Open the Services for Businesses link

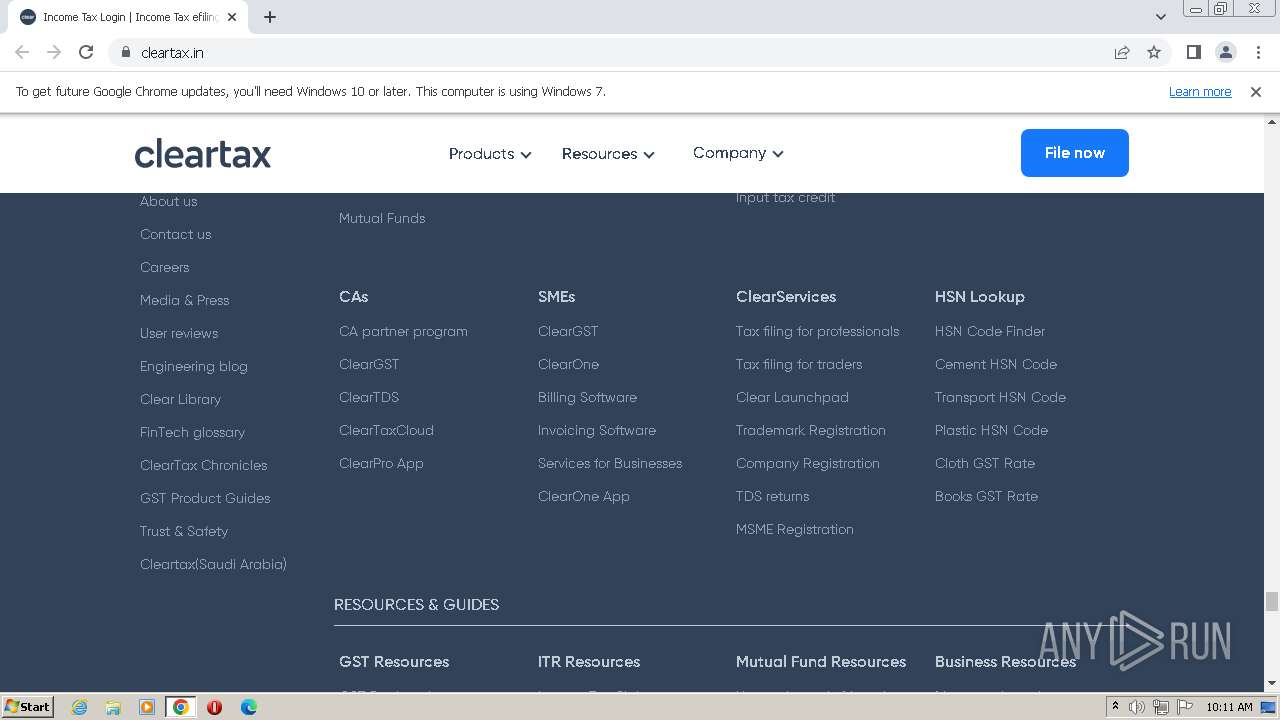tap(610, 463)
